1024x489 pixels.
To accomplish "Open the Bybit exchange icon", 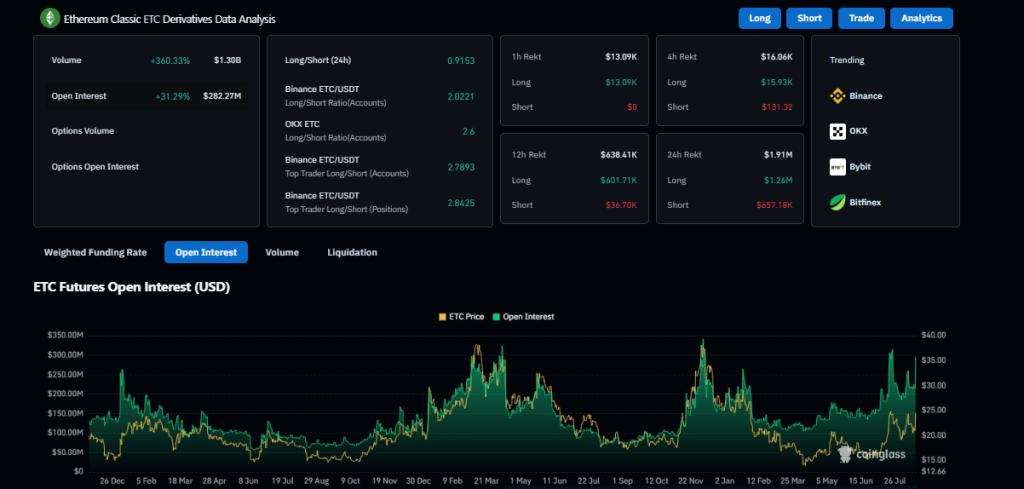I will [x=837, y=167].
